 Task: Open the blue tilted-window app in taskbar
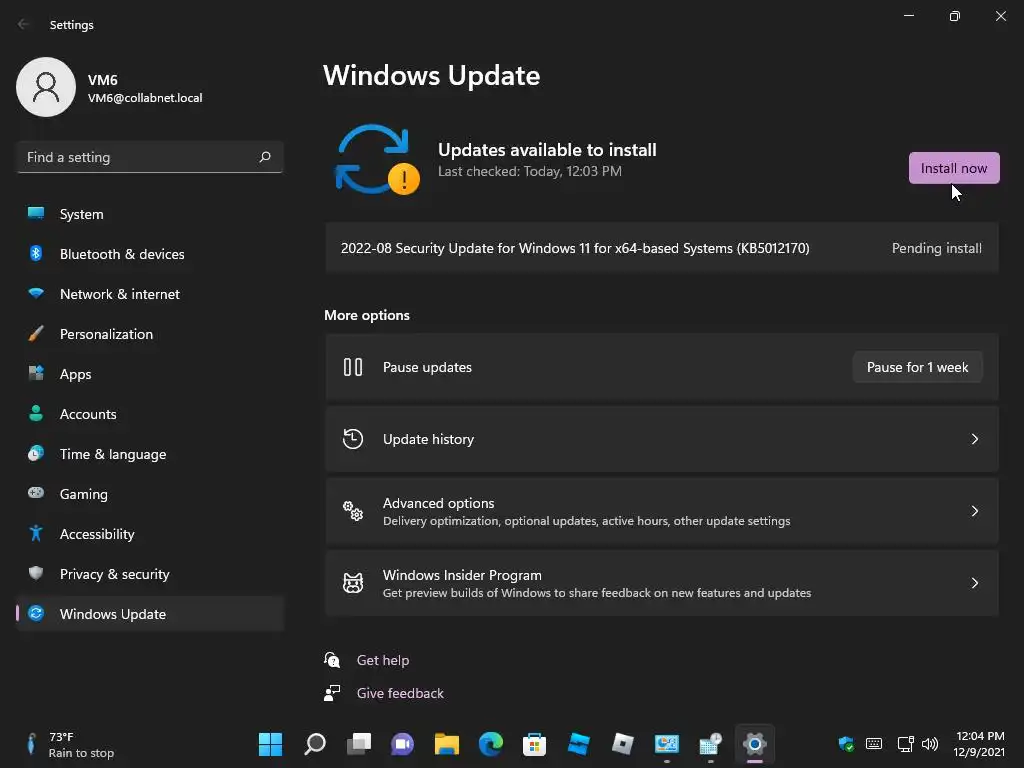[x=579, y=744]
